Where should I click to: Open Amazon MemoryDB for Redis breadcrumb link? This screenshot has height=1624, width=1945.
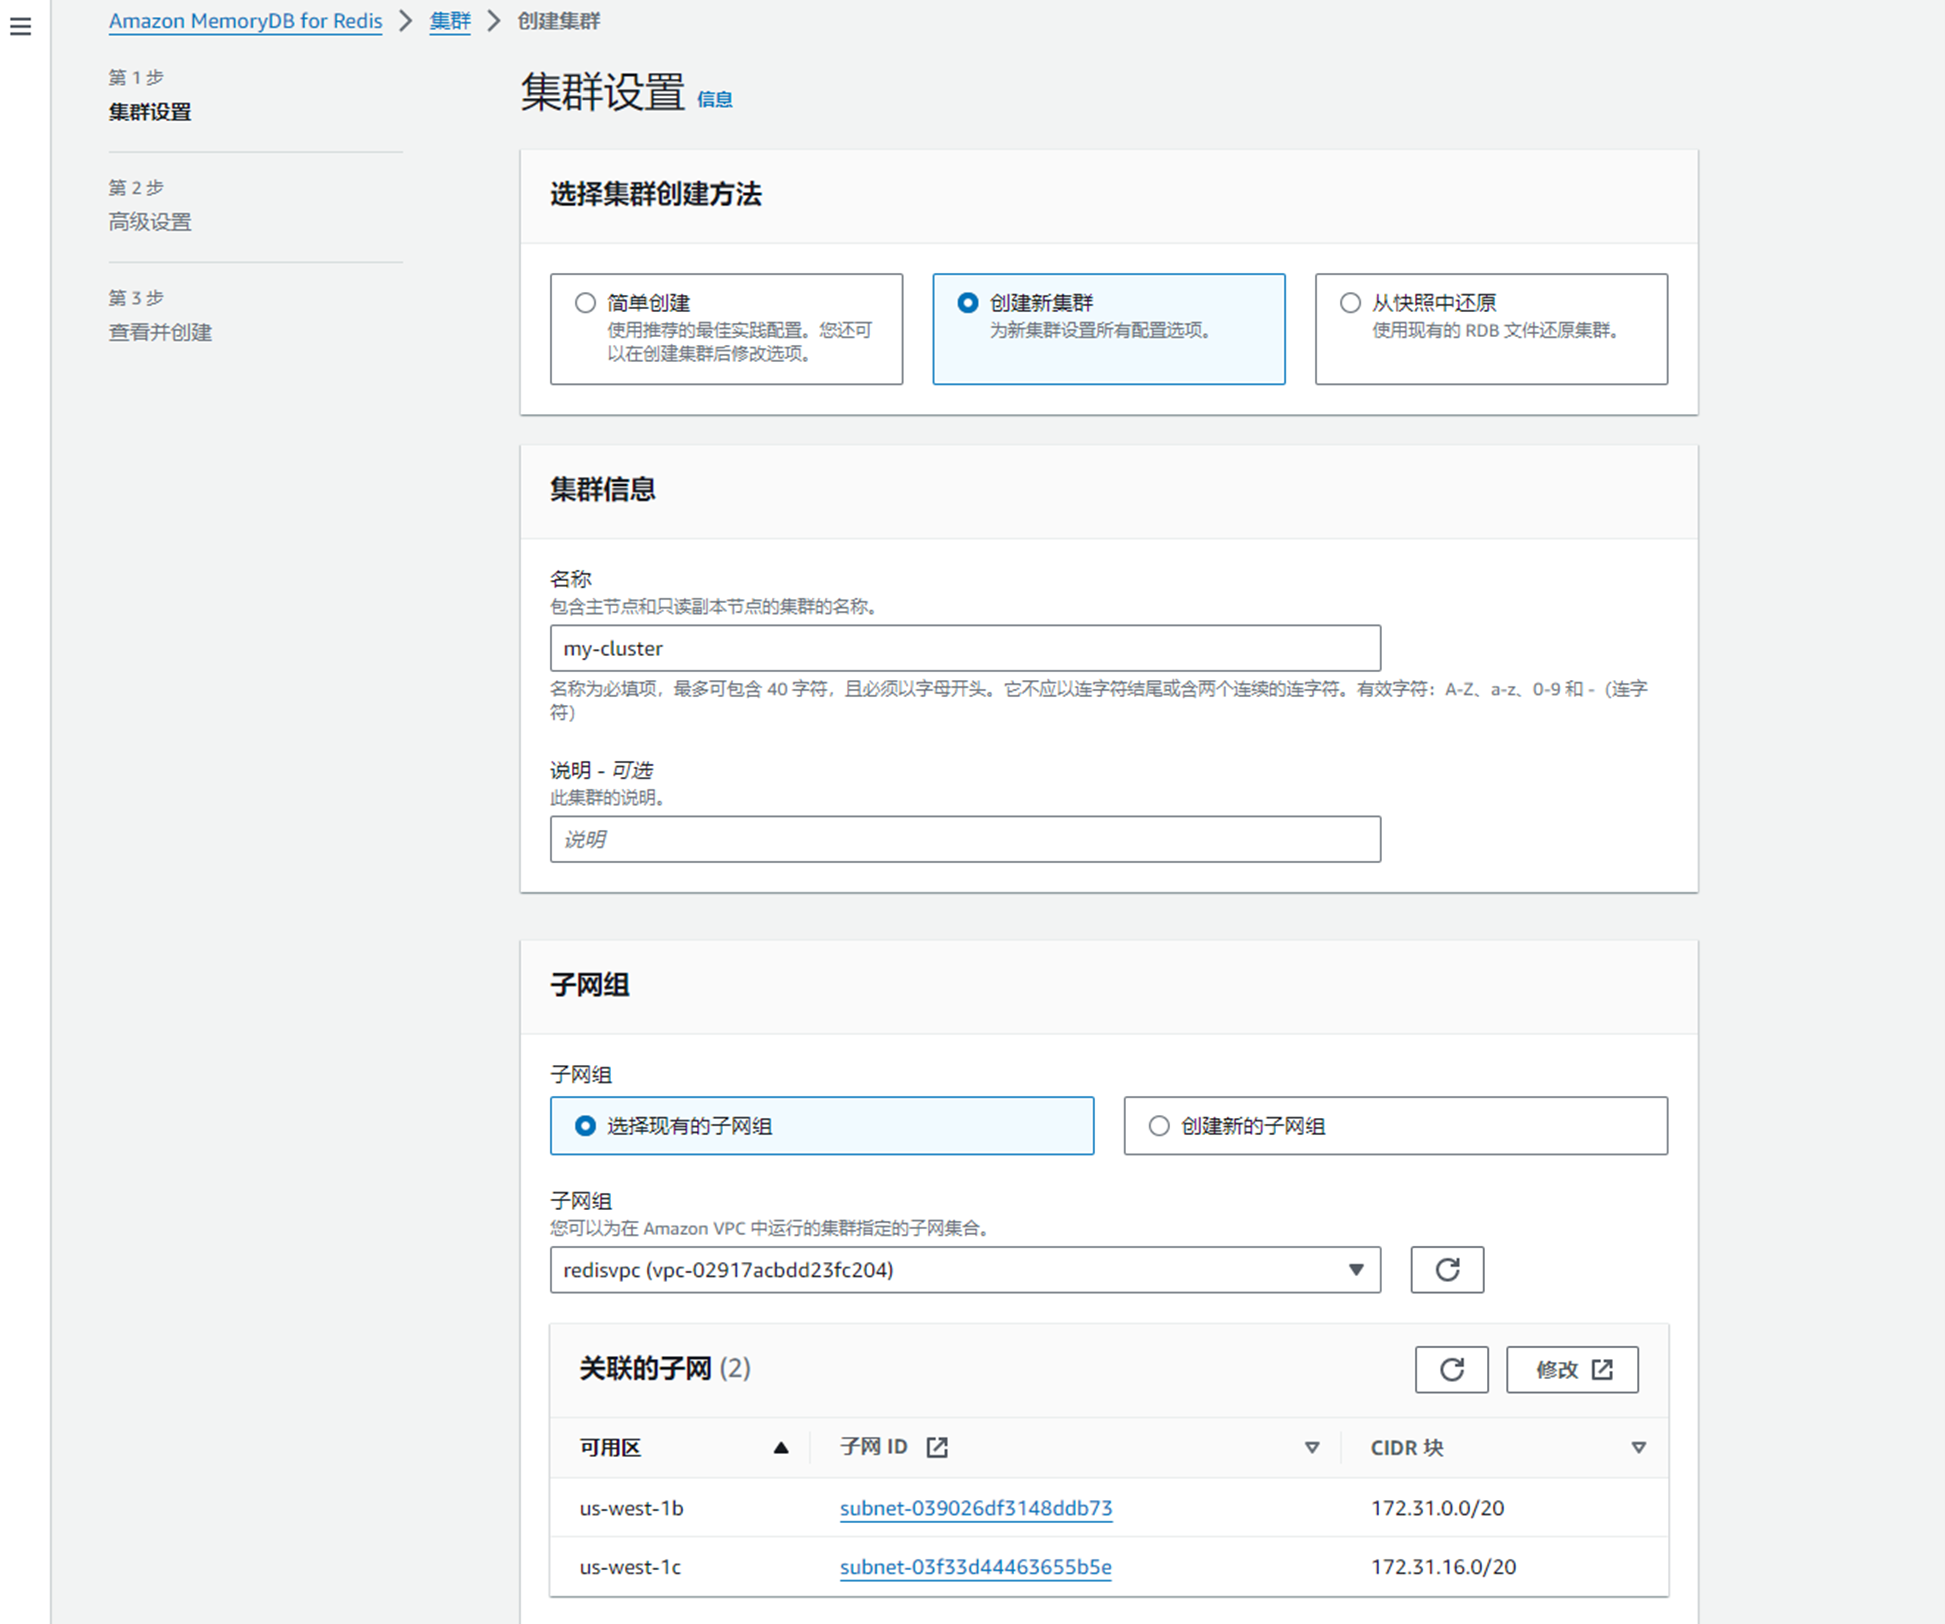pyautogui.click(x=245, y=21)
